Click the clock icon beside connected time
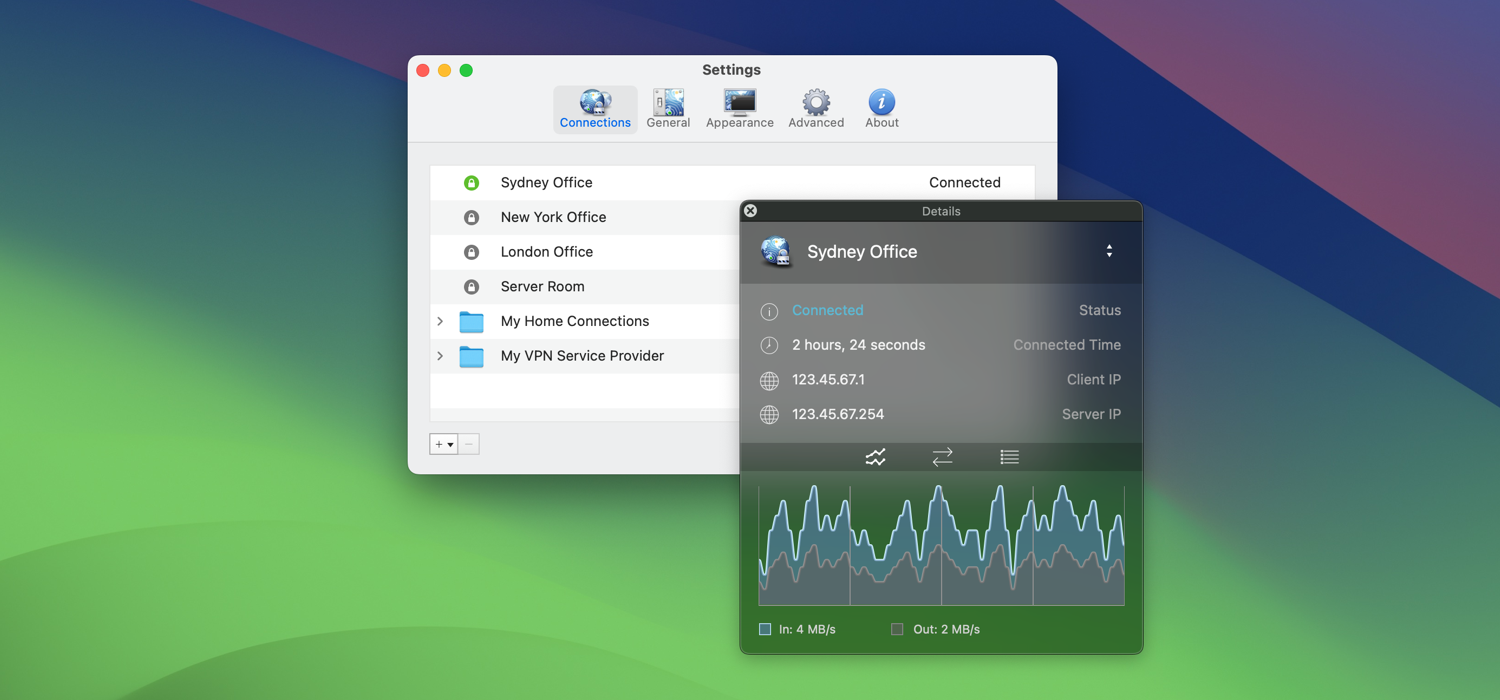This screenshot has height=700, width=1500. (x=769, y=345)
